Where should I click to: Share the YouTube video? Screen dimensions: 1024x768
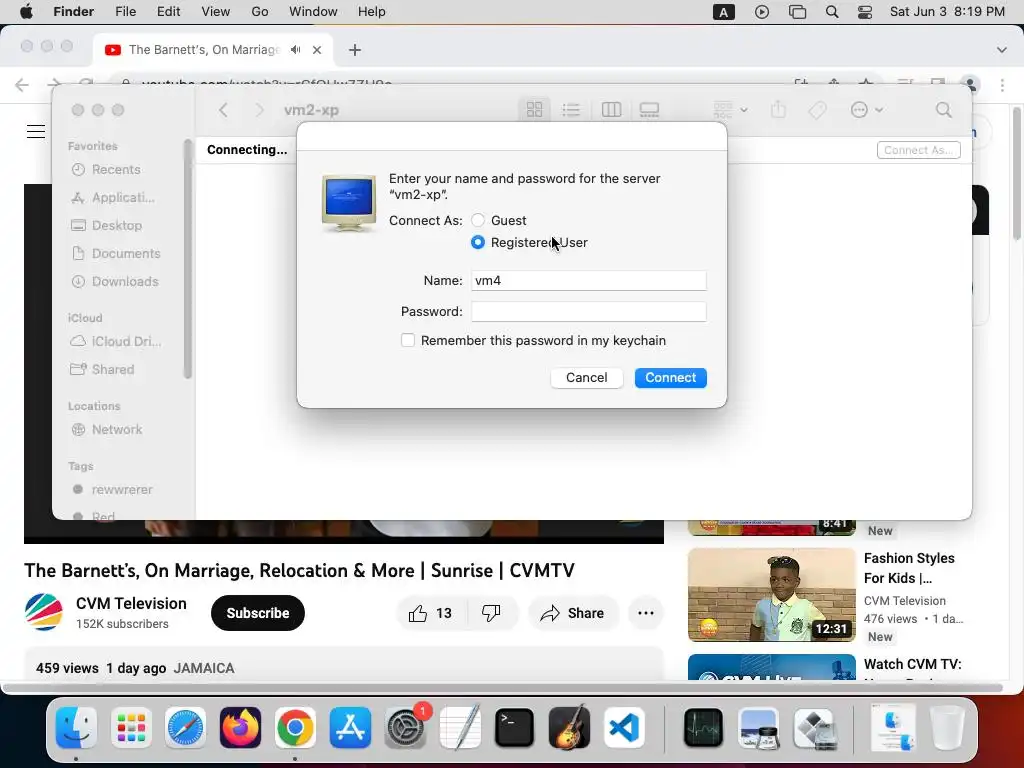(x=572, y=613)
